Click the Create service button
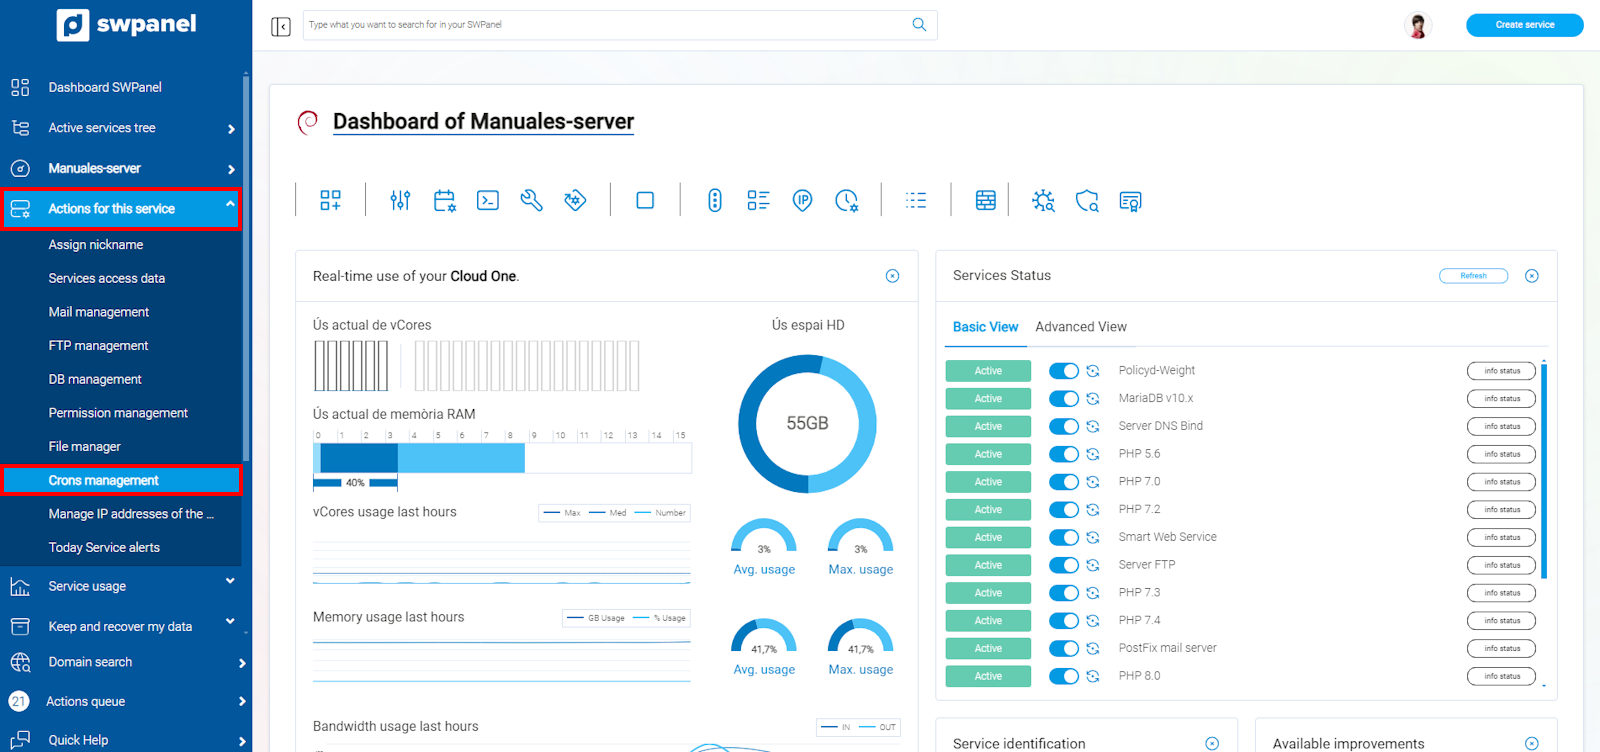 coord(1524,25)
